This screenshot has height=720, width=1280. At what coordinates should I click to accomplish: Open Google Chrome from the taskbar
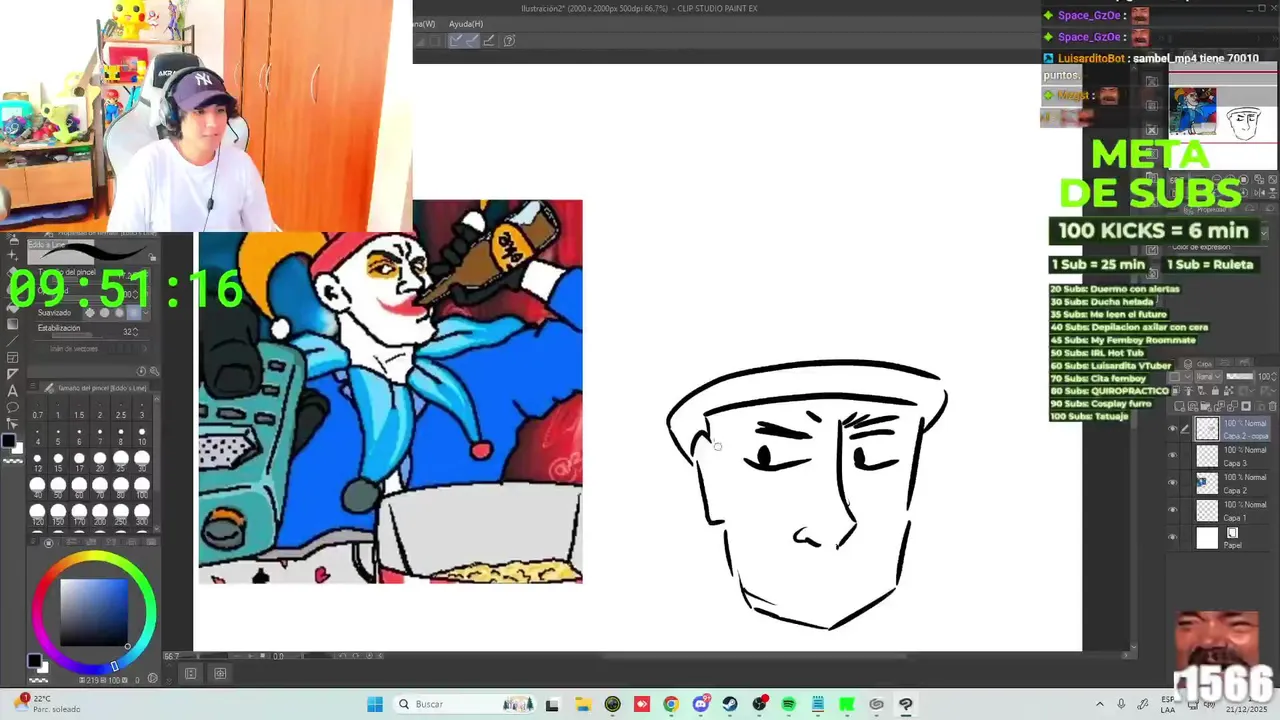(671, 704)
